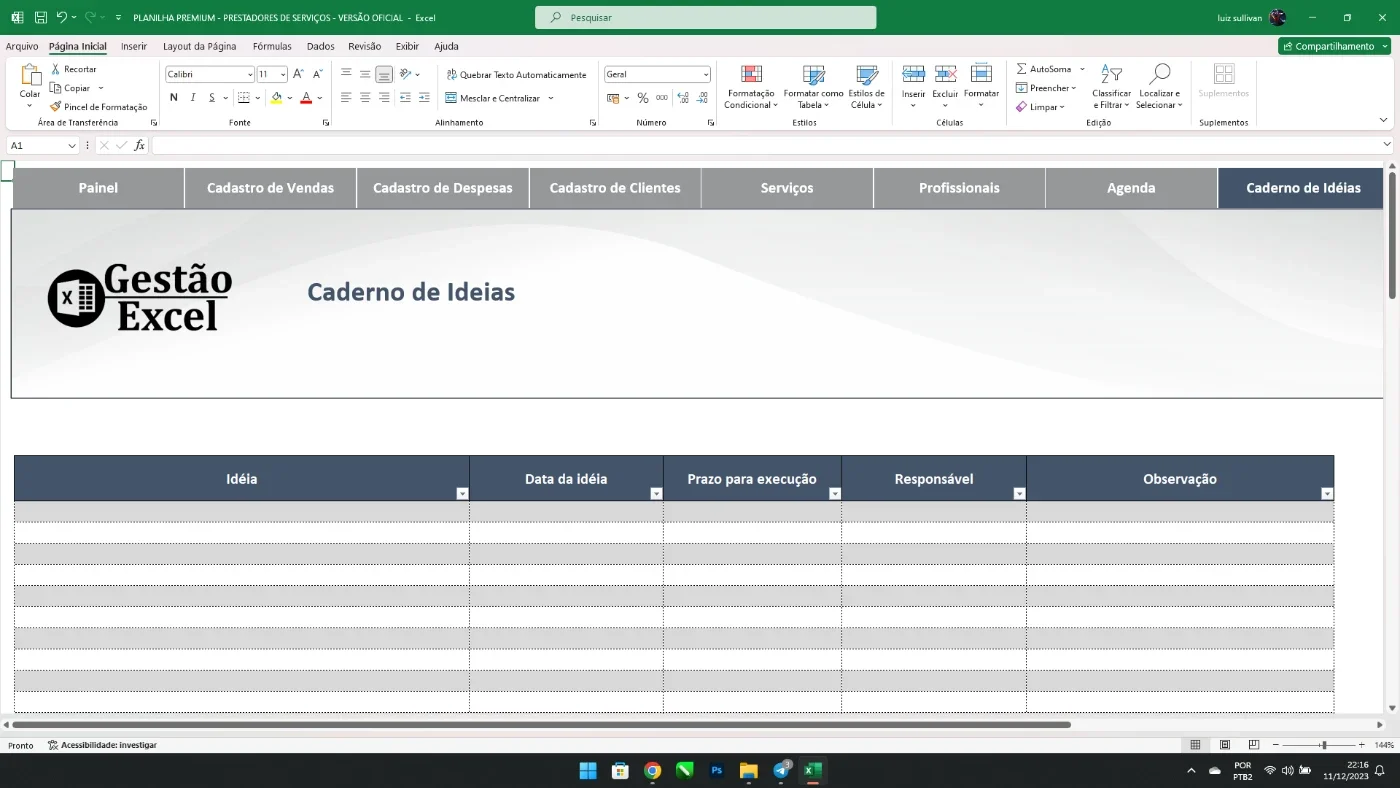Apply percent style format
Screen dimensions: 1400x788
tap(643, 98)
